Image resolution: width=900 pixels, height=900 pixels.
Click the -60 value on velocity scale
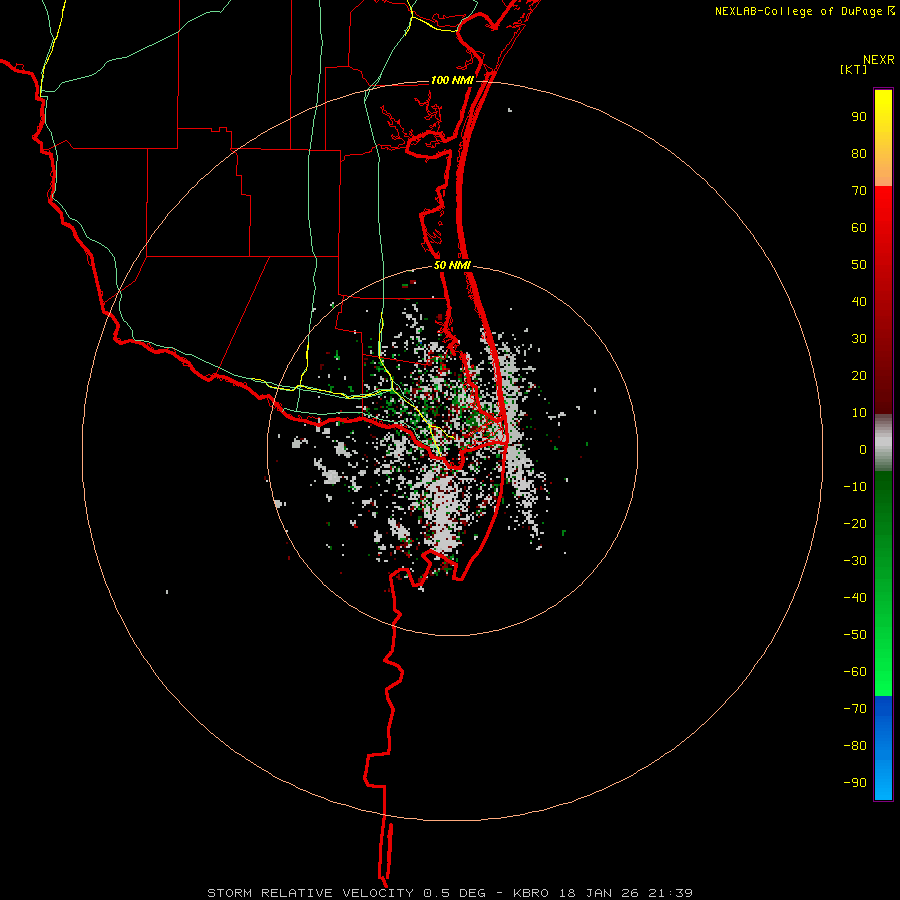[x=855, y=672]
